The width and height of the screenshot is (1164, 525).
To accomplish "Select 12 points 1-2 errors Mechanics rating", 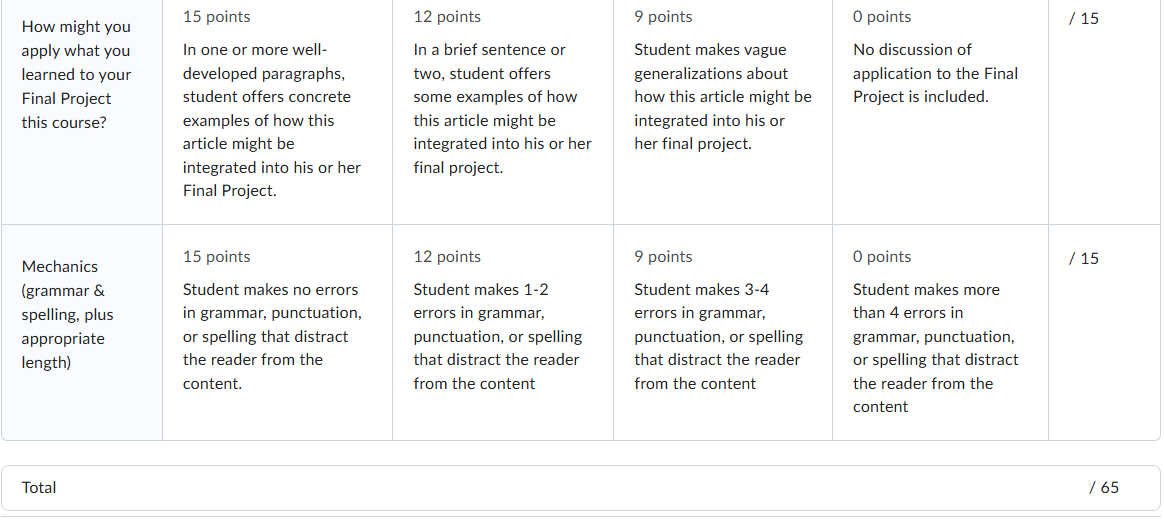I will 503,332.
